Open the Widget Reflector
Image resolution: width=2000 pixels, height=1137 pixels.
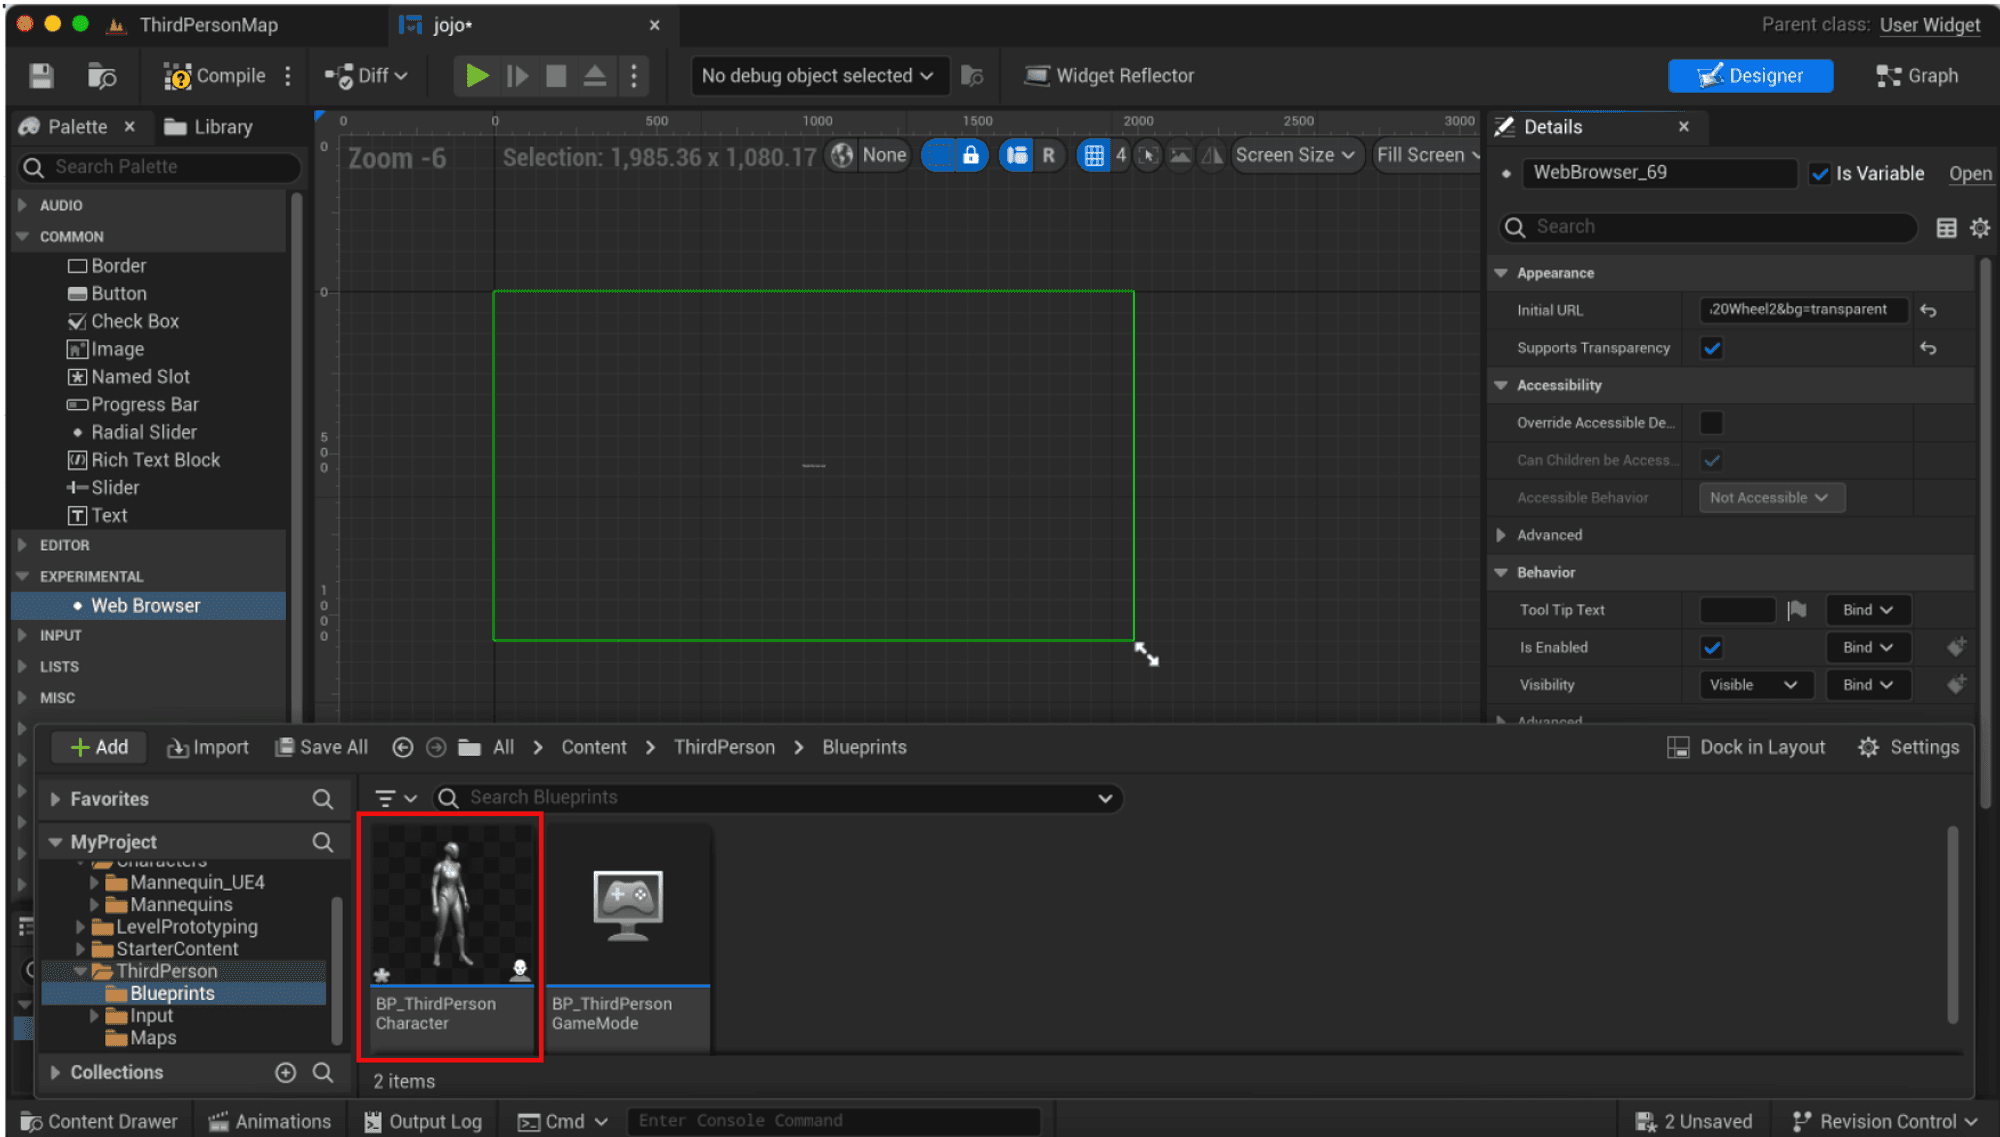1110,76
